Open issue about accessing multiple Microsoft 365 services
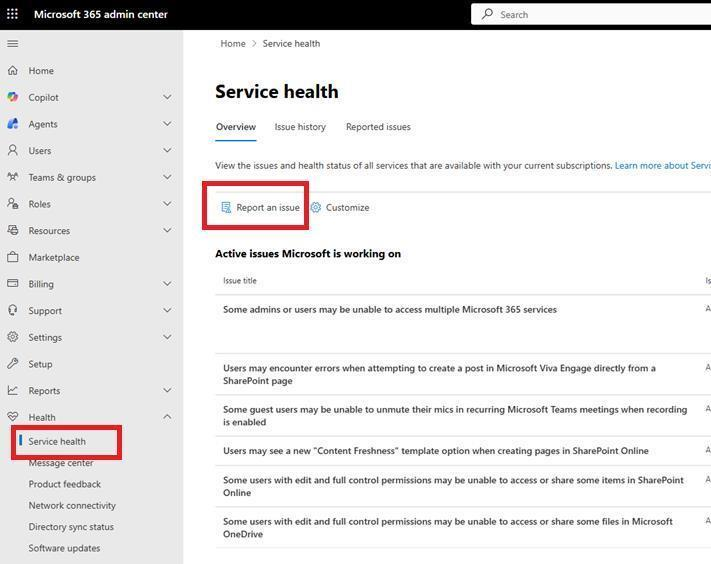Viewport: 711px width, 564px height. click(390, 310)
